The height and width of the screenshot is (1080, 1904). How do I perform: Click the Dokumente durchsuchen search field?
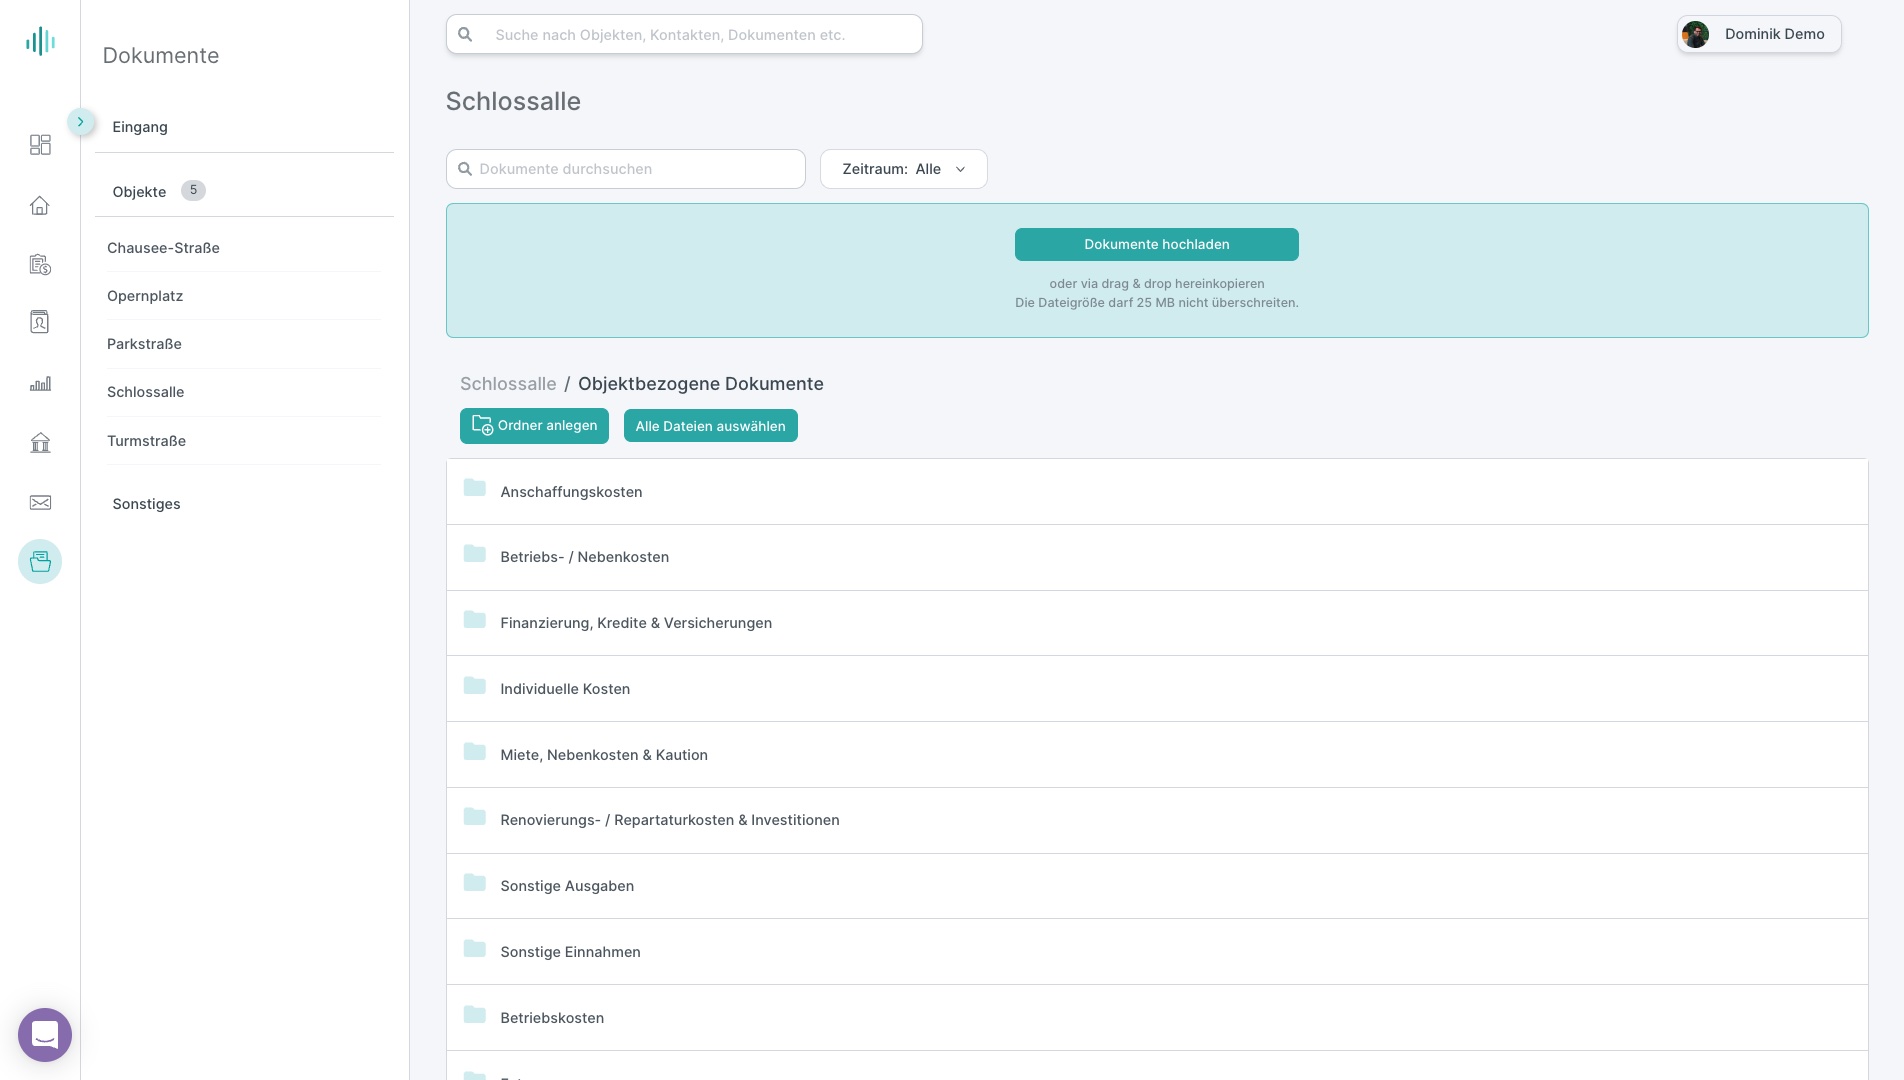click(x=626, y=169)
